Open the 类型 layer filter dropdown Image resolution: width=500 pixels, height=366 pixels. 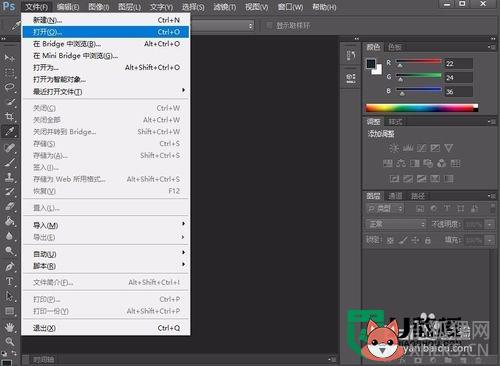pyautogui.click(x=385, y=209)
